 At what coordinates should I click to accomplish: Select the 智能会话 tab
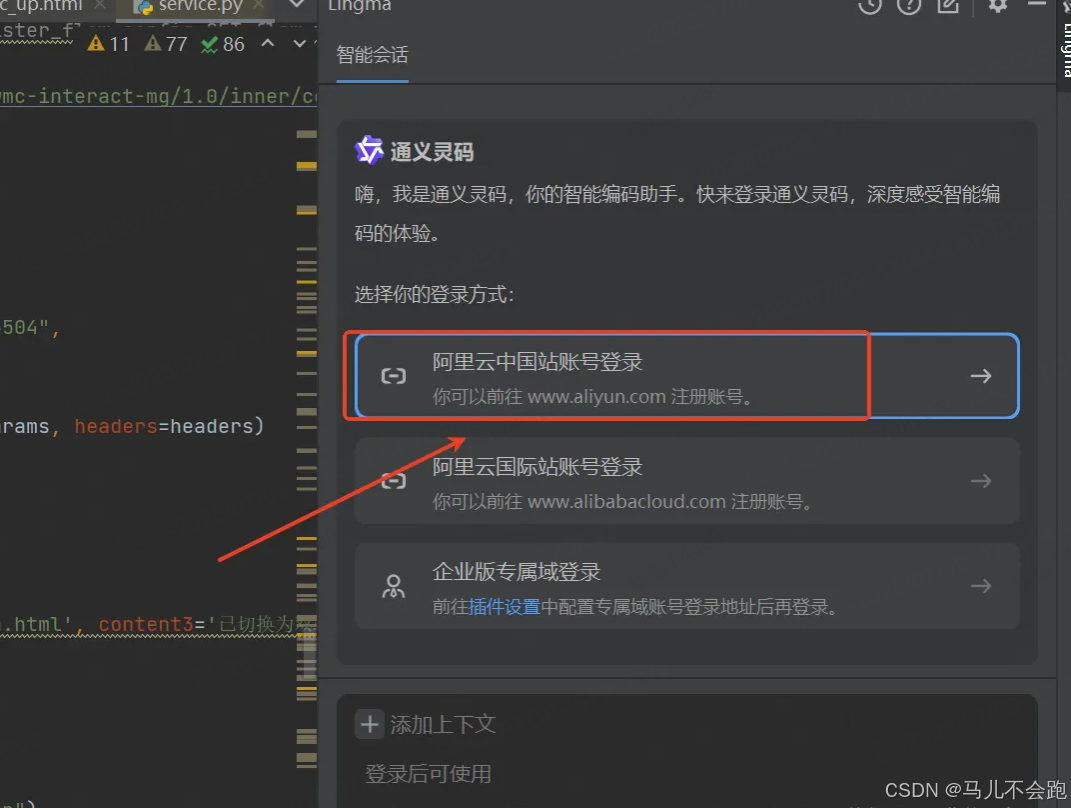372,55
